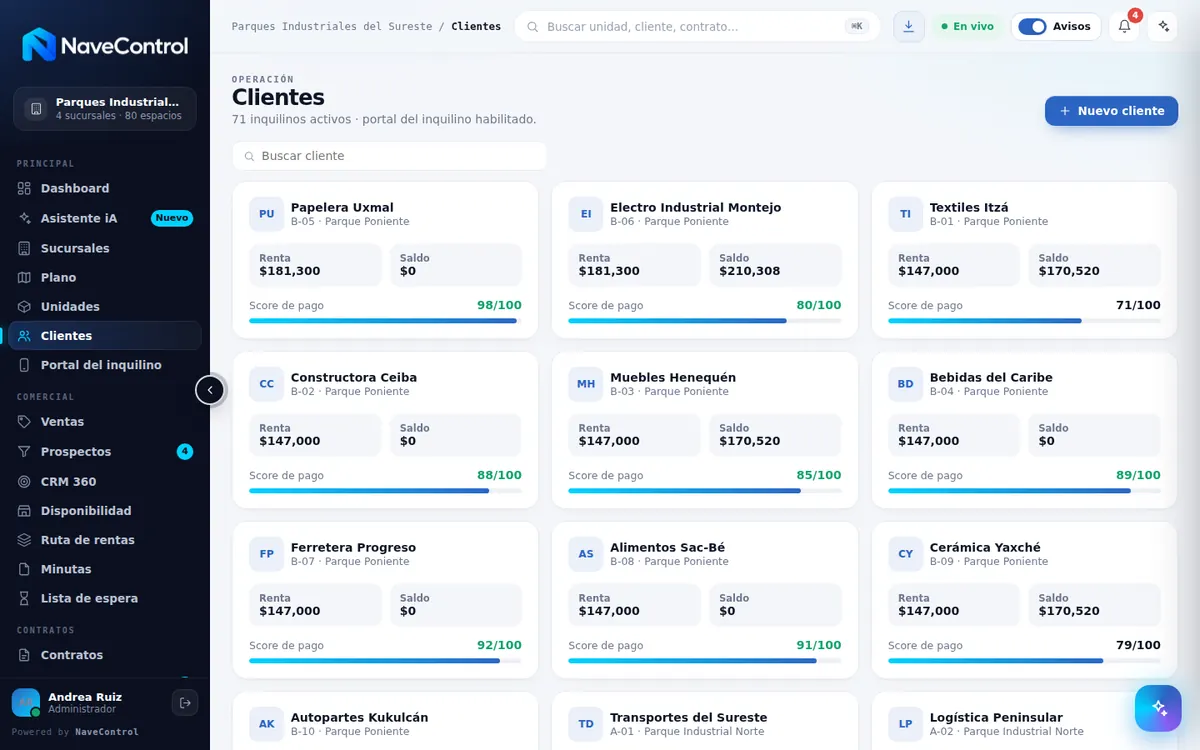The height and width of the screenshot is (750, 1200).
Task: Open the Disponibilidad calendar icon
Action: (x=25, y=510)
